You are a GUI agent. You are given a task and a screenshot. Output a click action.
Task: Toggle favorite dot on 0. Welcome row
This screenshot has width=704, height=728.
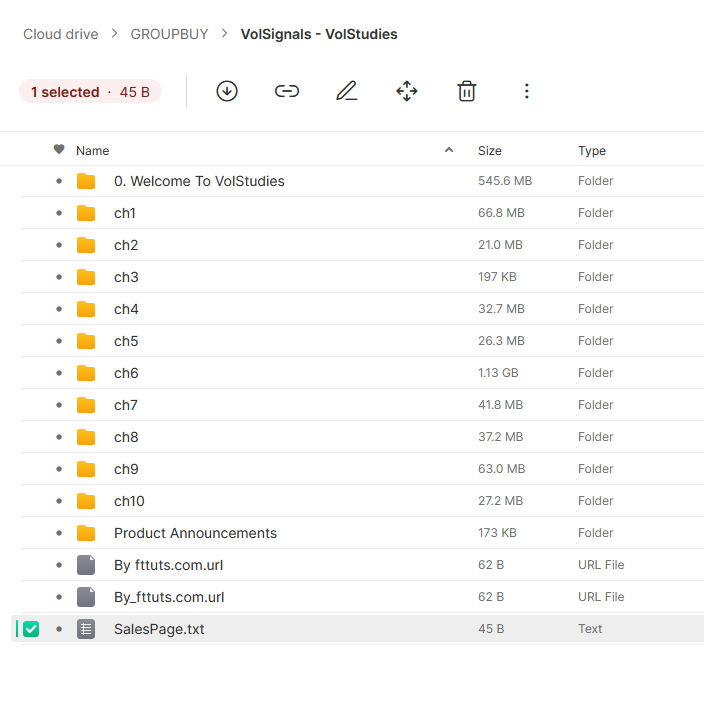pyautogui.click(x=59, y=181)
